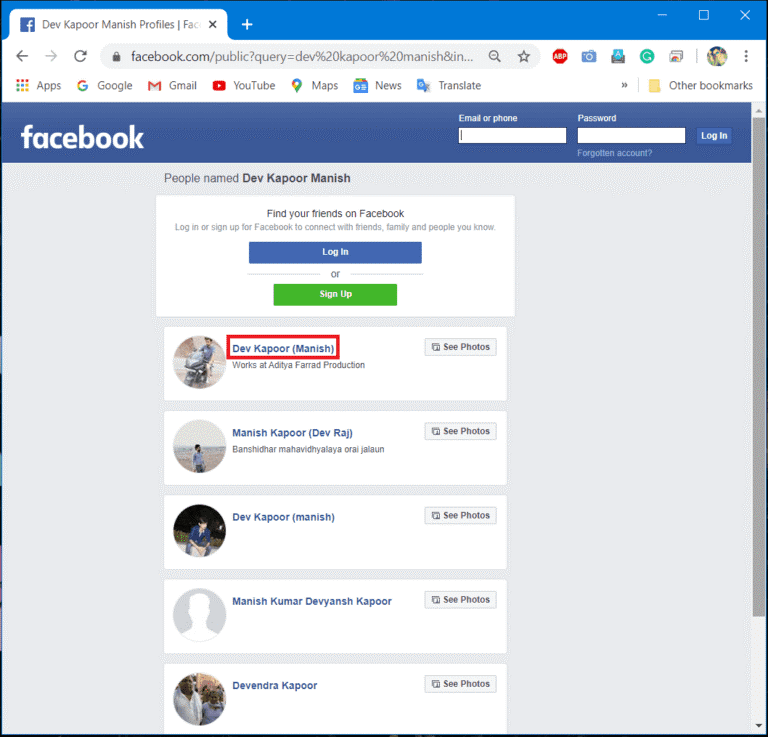
Task: Focus the Email or phone field
Action: pyautogui.click(x=512, y=136)
